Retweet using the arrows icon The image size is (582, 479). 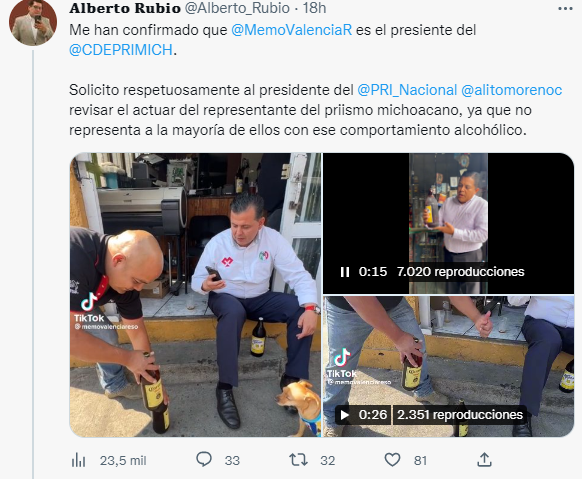click(x=298, y=460)
